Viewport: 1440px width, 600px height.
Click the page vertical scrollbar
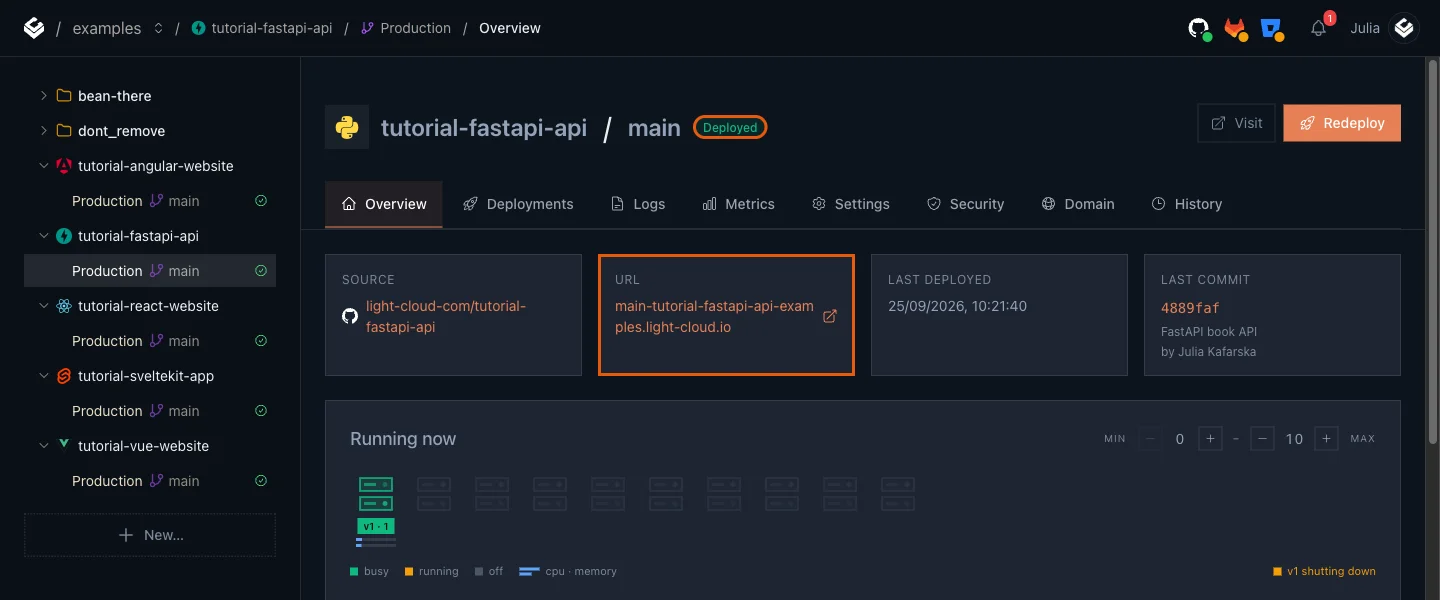coord(1433,250)
